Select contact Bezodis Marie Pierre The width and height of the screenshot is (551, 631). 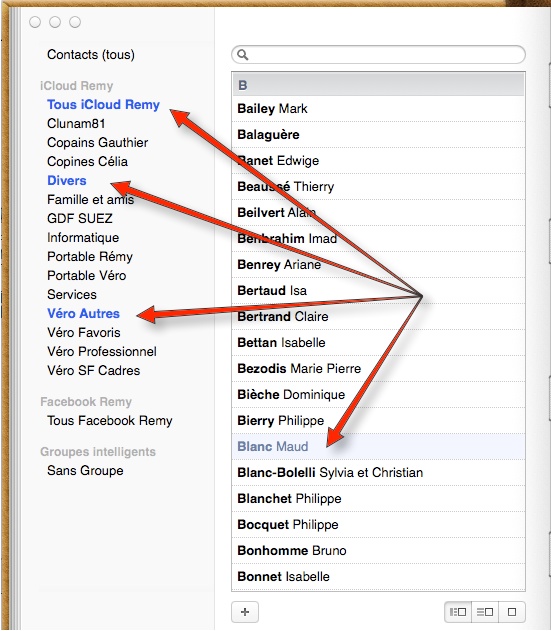[378, 368]
